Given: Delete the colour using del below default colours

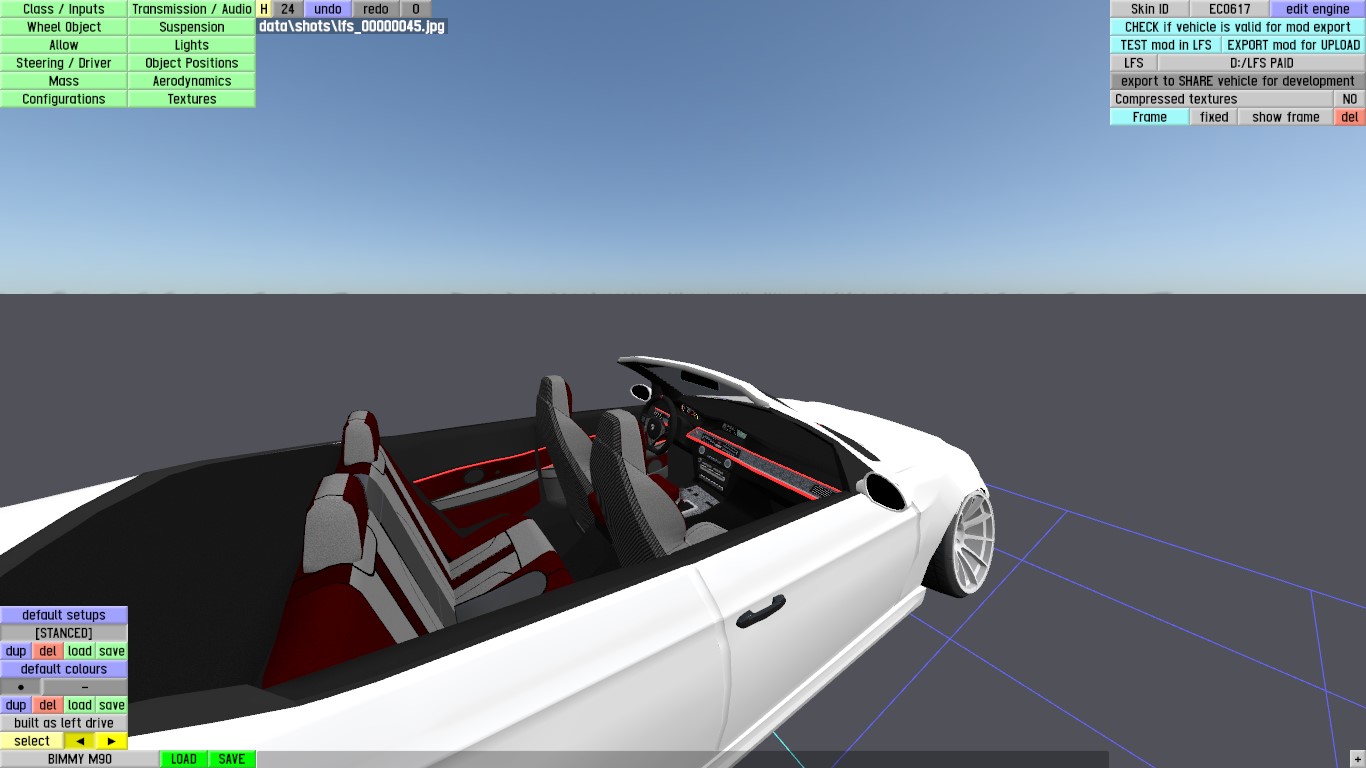Looking at the screenshot, I should pos(48,705).
